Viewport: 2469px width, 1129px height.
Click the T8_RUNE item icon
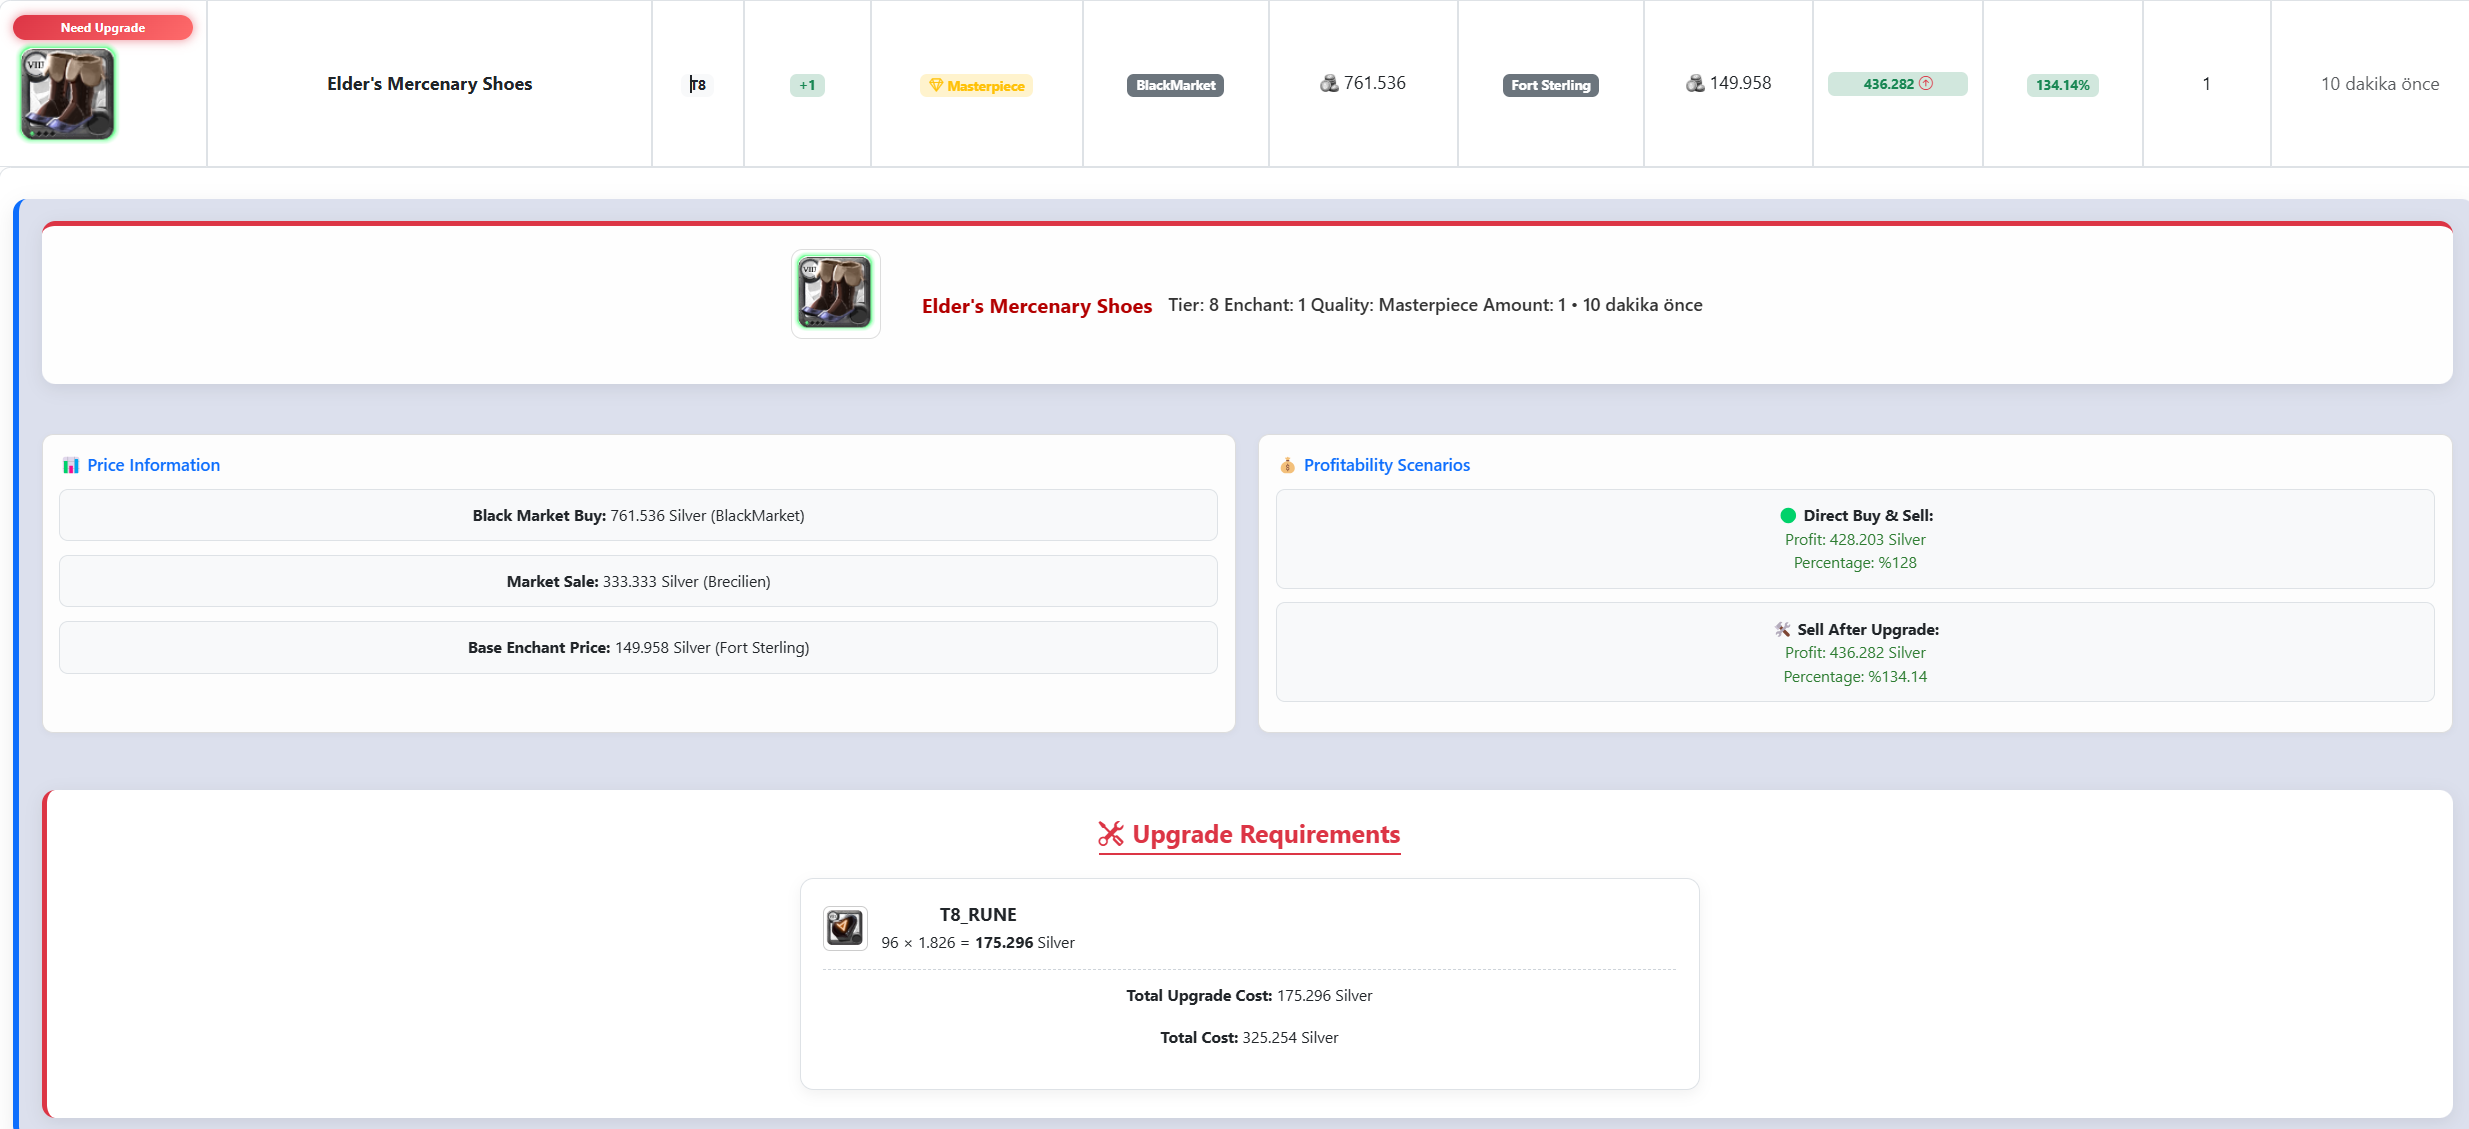pos(845,928)
